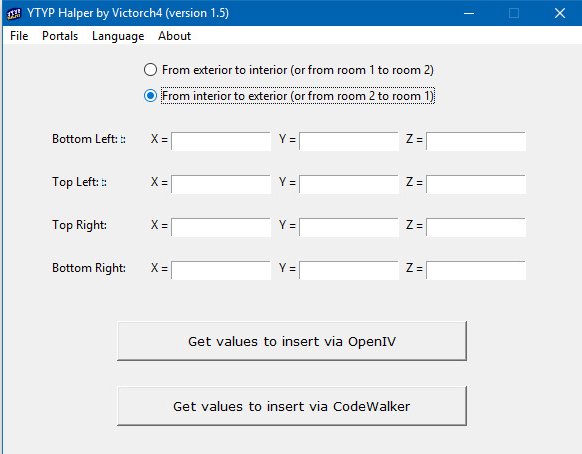Minimize the YTYP Halper window
Image resolution: width=582 pixels, height=454 pixels.
pyautogui.click(x=469, y=13)
